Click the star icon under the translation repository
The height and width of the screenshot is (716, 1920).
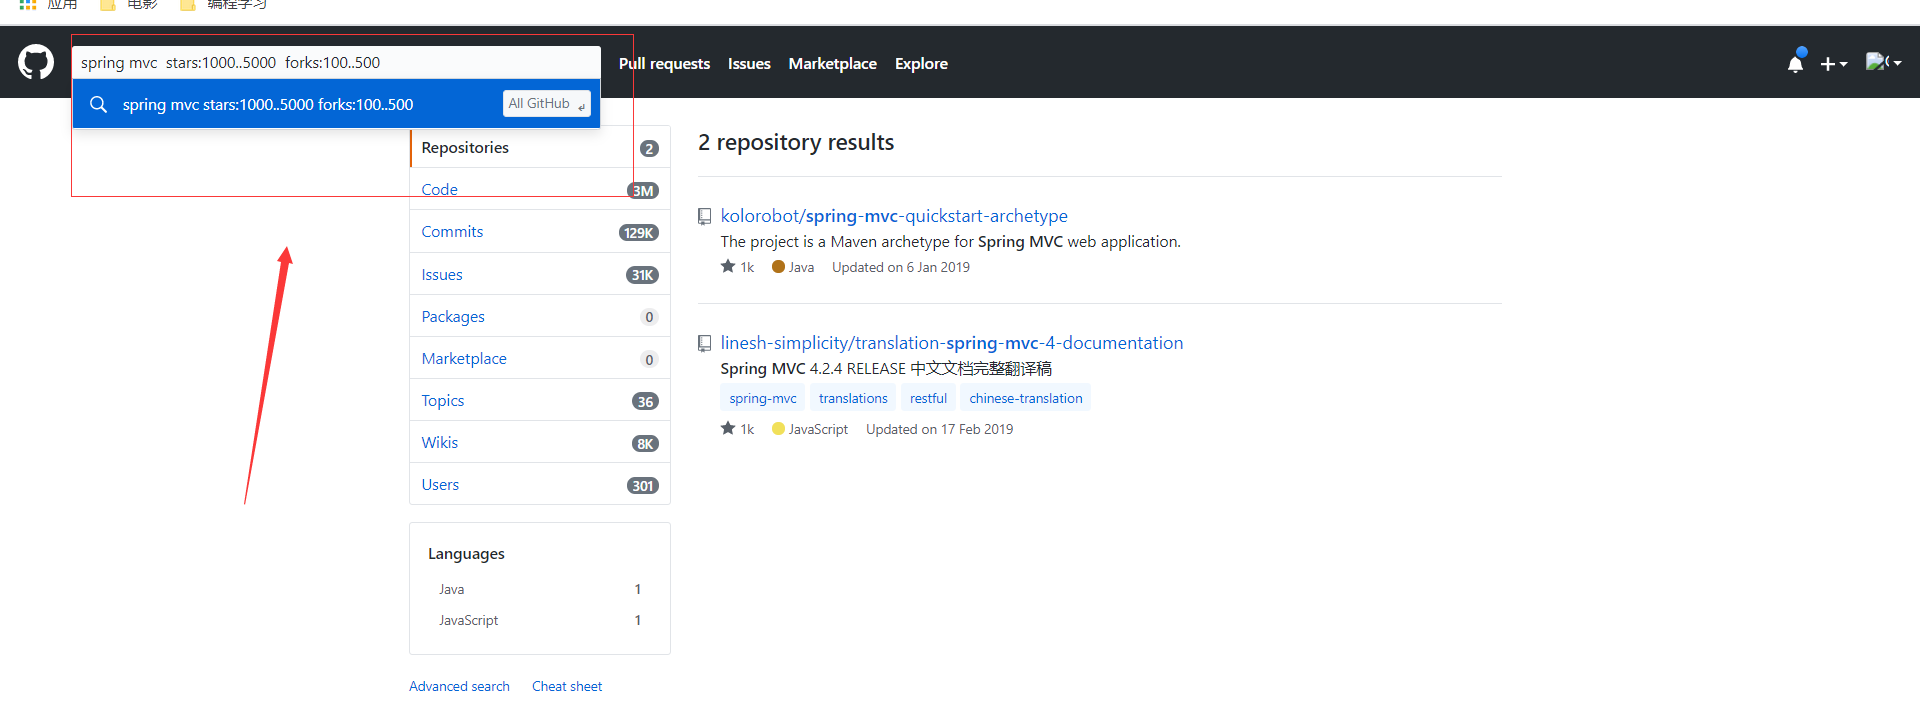[x=728, y=429]
